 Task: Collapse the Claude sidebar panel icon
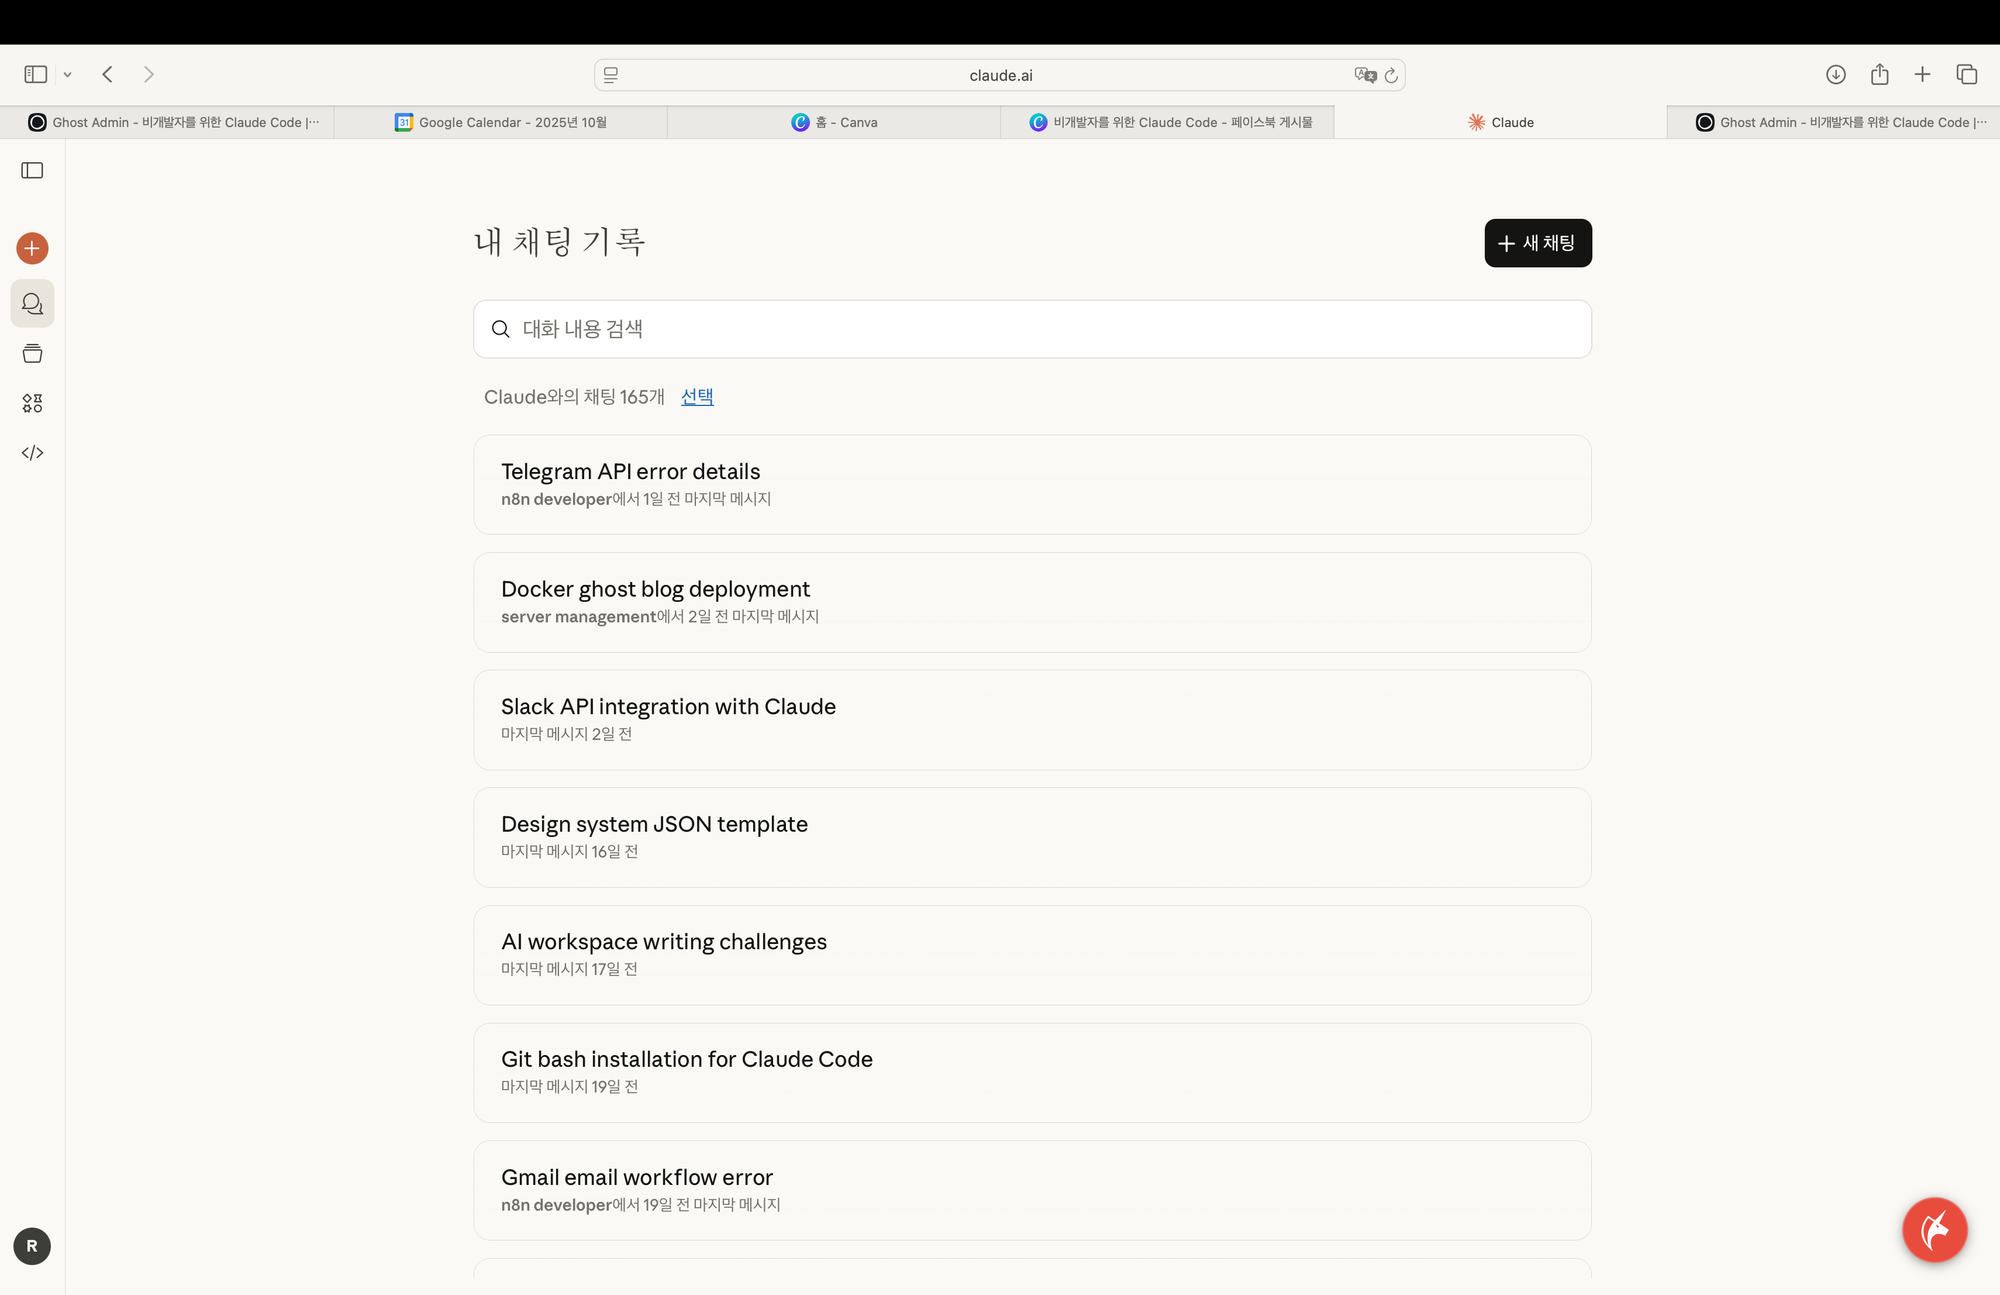click(32, 170)
